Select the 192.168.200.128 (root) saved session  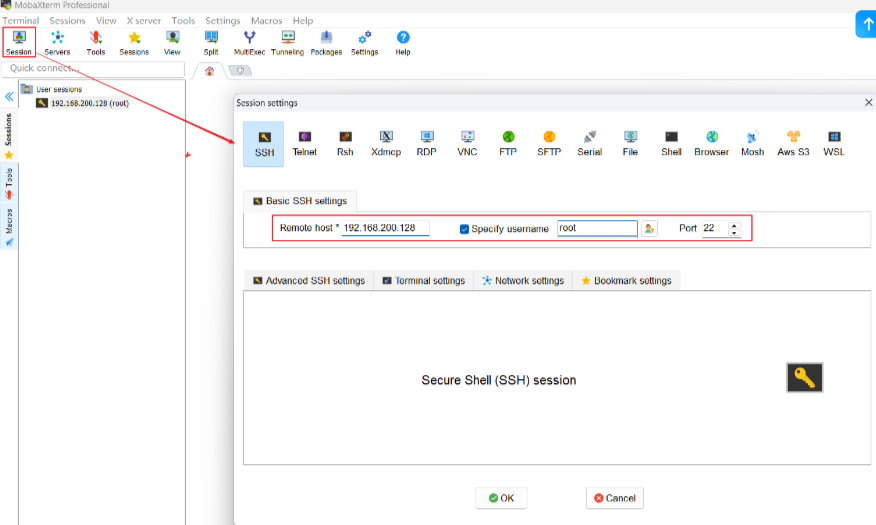88,103
